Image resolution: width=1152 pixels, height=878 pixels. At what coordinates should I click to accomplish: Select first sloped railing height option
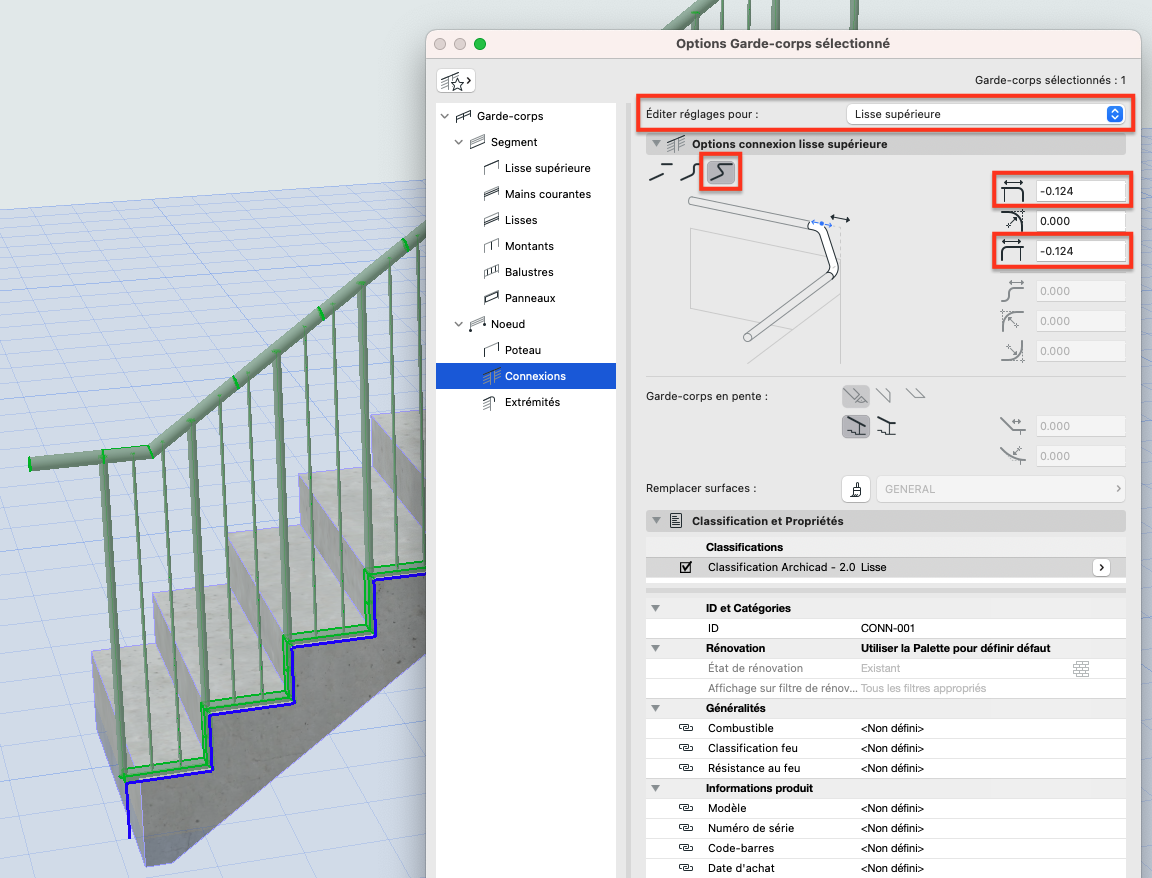click(855, 426)
